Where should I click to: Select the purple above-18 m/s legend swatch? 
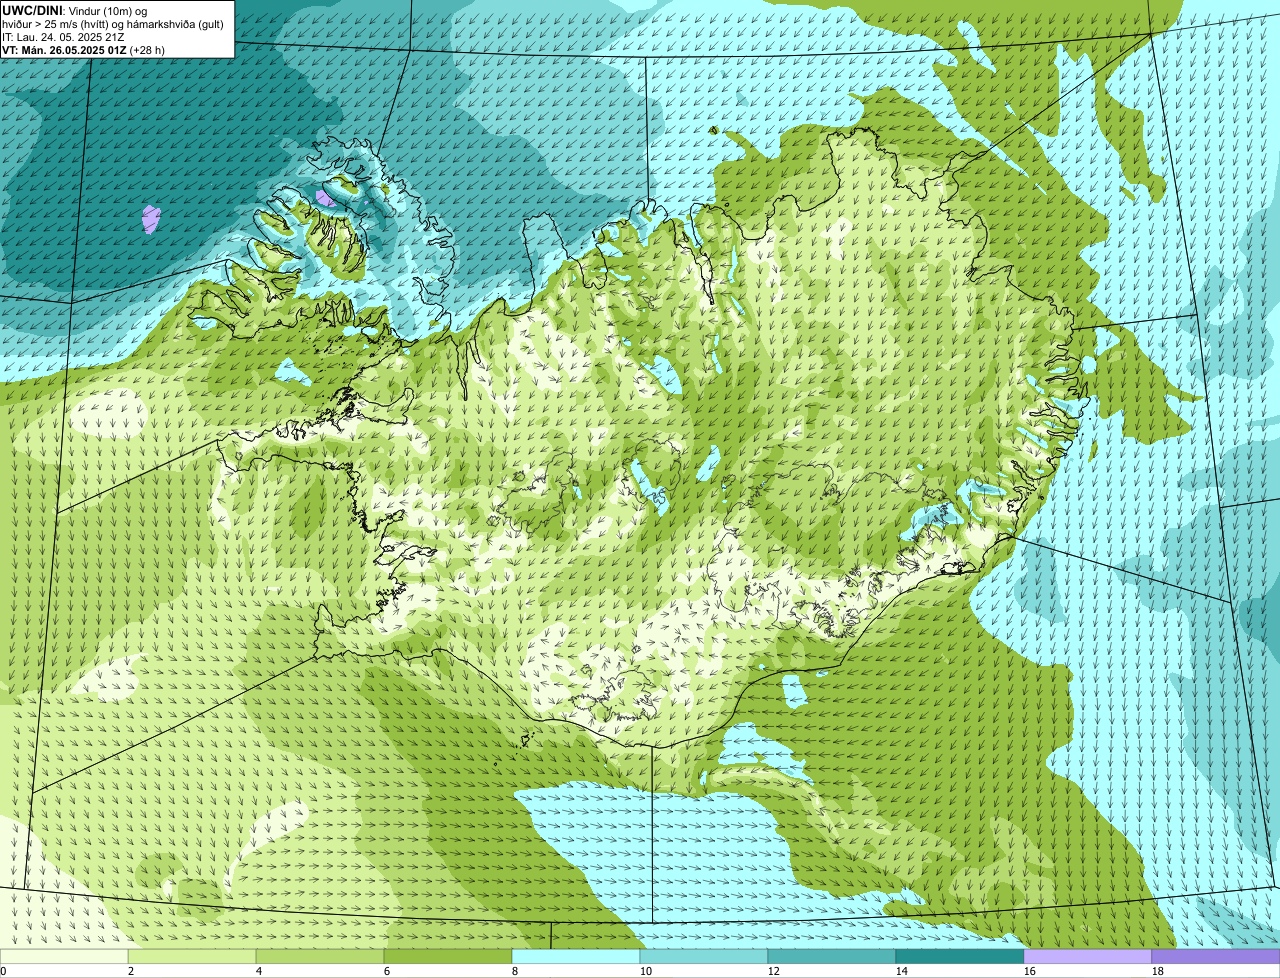[x=1216, y=956]
